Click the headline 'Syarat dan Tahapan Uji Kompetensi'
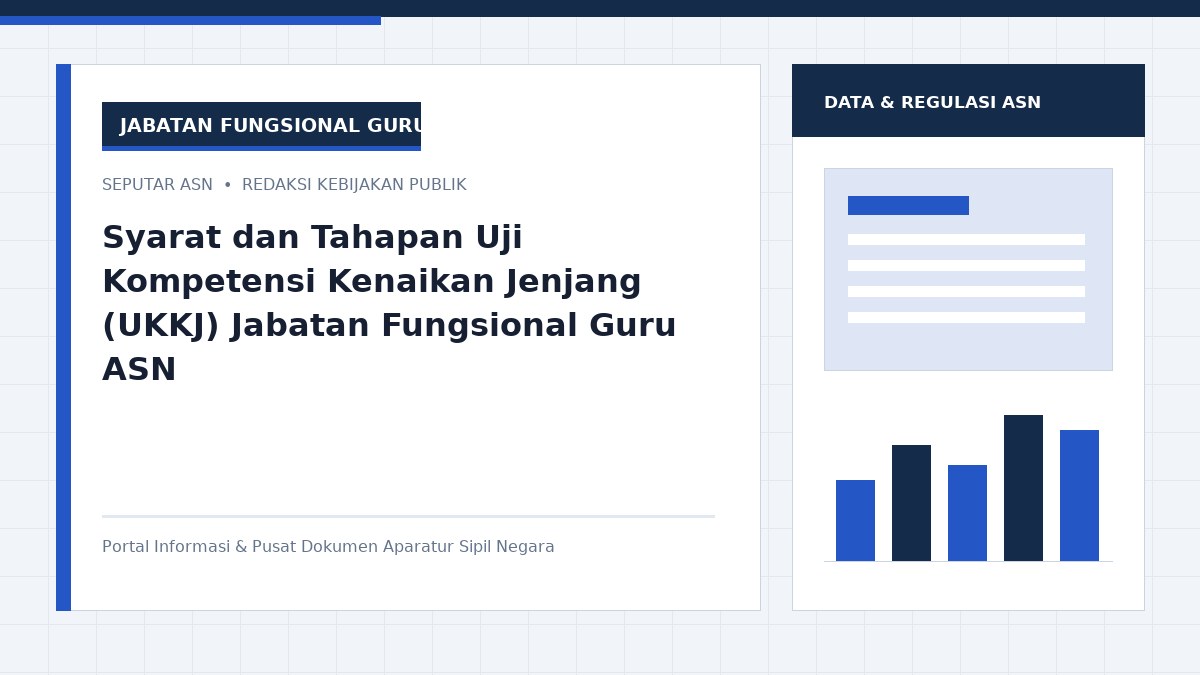The height and width of the screenshot is (675, 1200). 389,304
